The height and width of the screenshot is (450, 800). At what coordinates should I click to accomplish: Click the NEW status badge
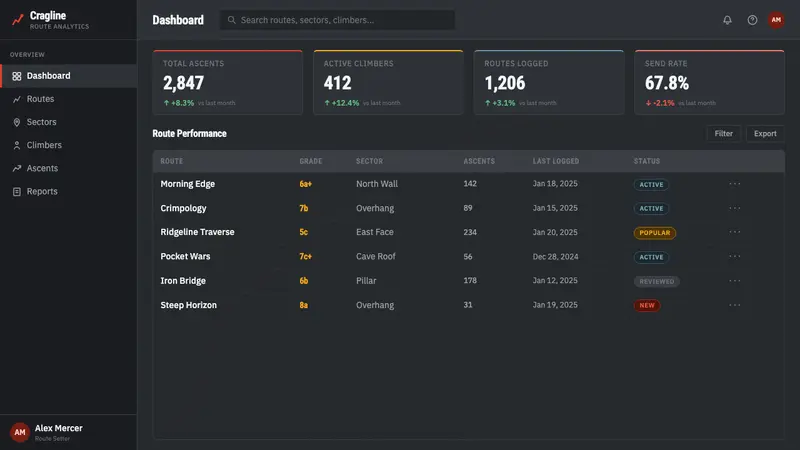click(x=647, y=306)
